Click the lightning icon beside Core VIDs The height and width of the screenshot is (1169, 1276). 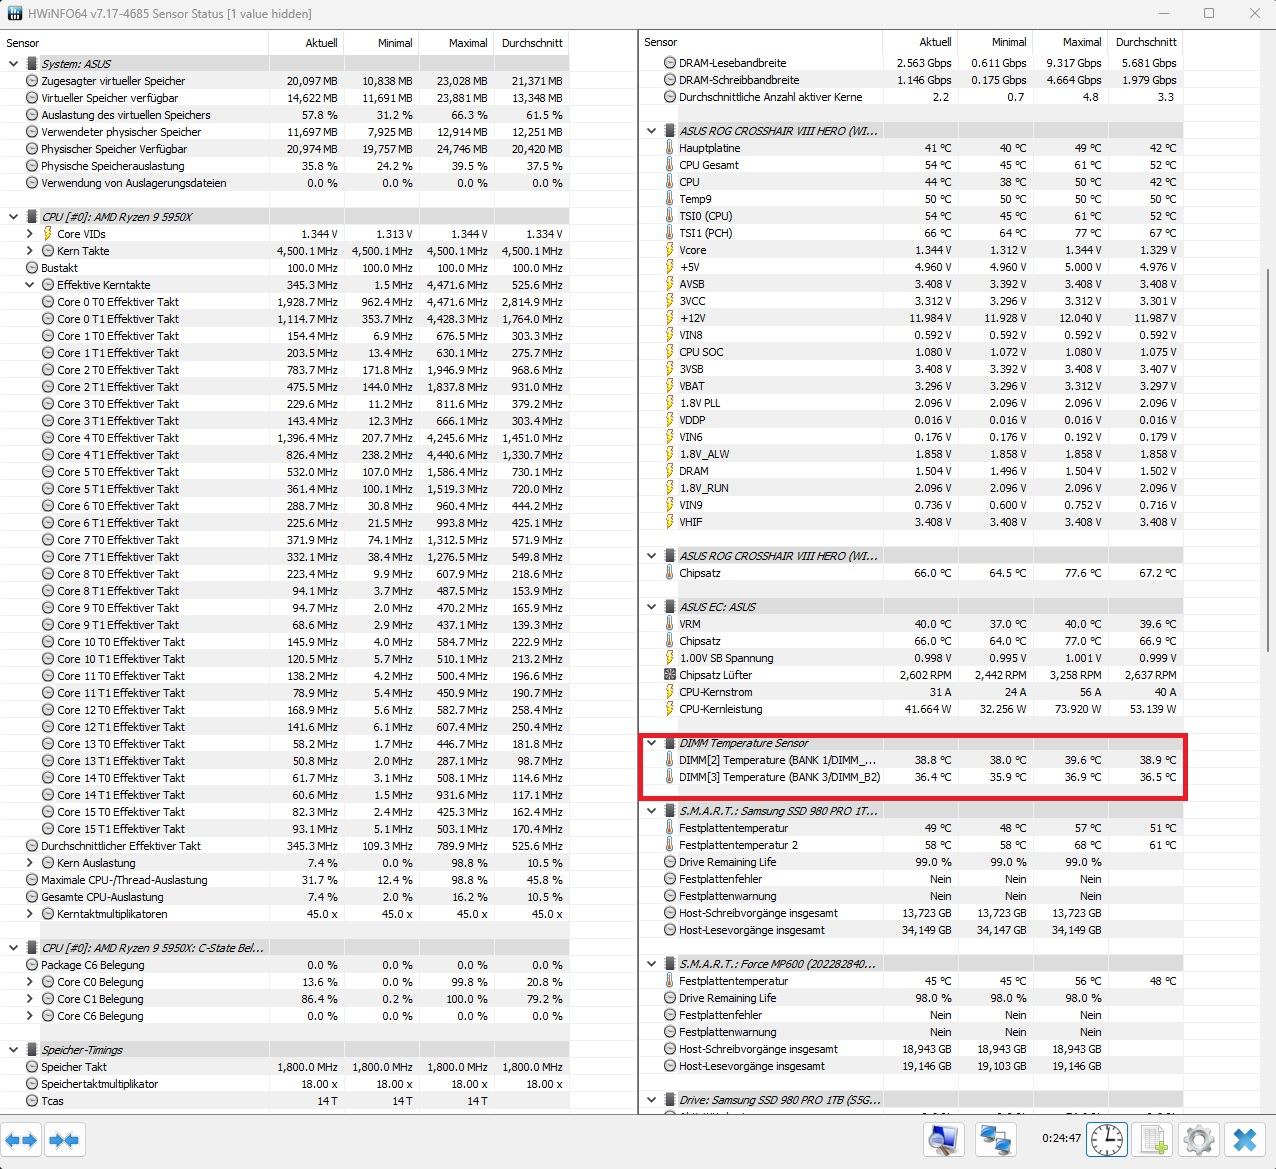pyautogui.click(x=48, y=234)
